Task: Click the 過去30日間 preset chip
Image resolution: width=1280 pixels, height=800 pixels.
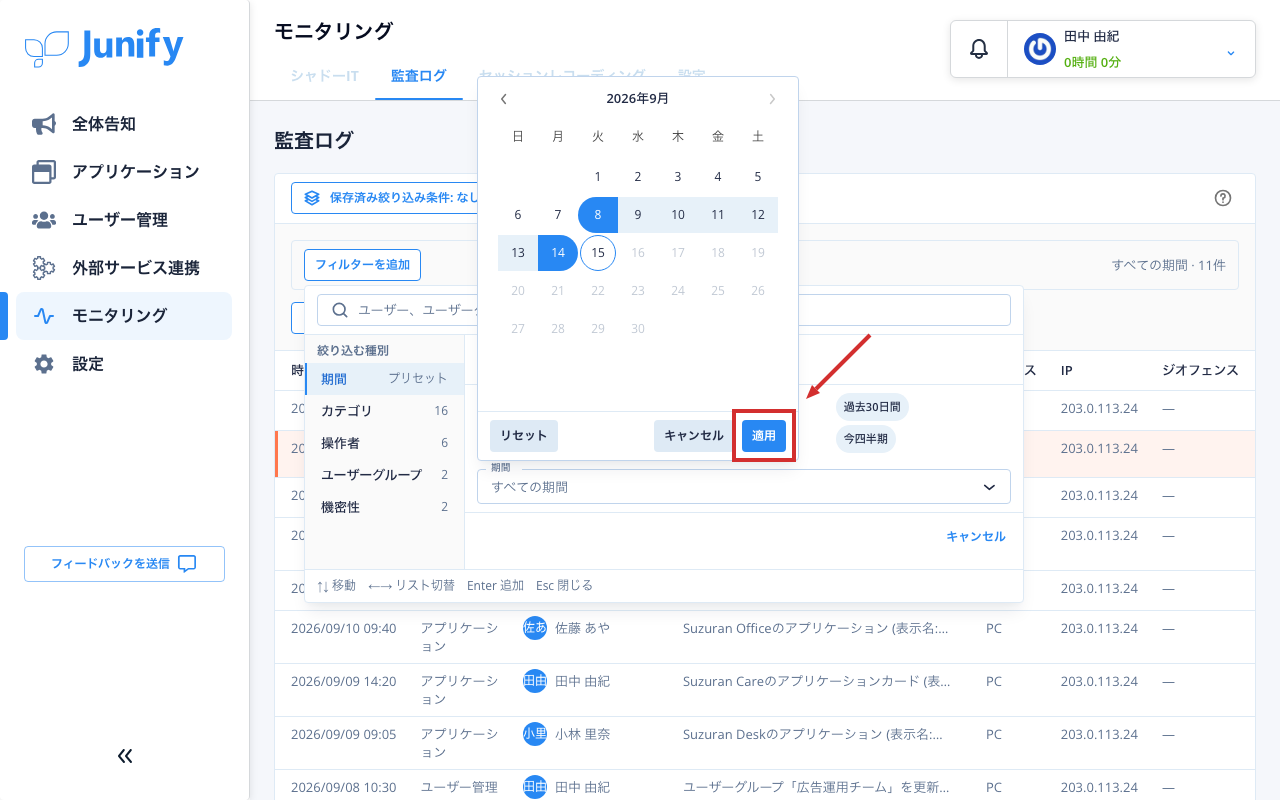Action: pos(872,407)
